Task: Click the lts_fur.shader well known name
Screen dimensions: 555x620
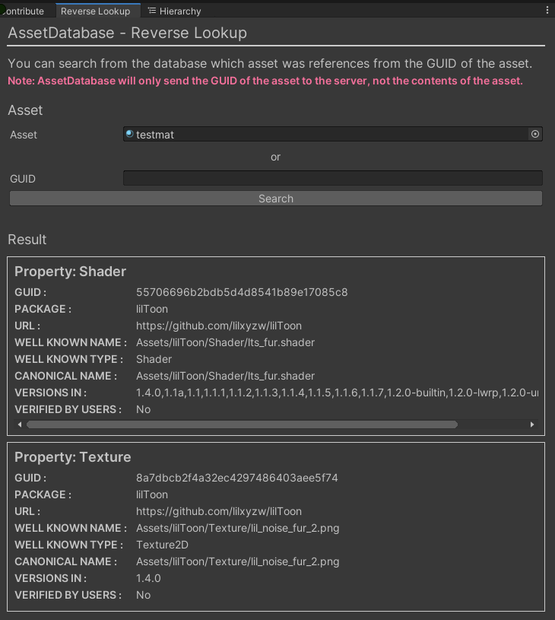Action: (225, 342)
